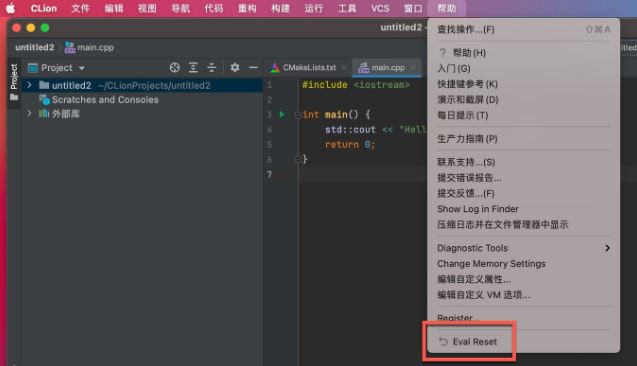
Task: Open the 构建 menu
Action: (x=280, y=9)
